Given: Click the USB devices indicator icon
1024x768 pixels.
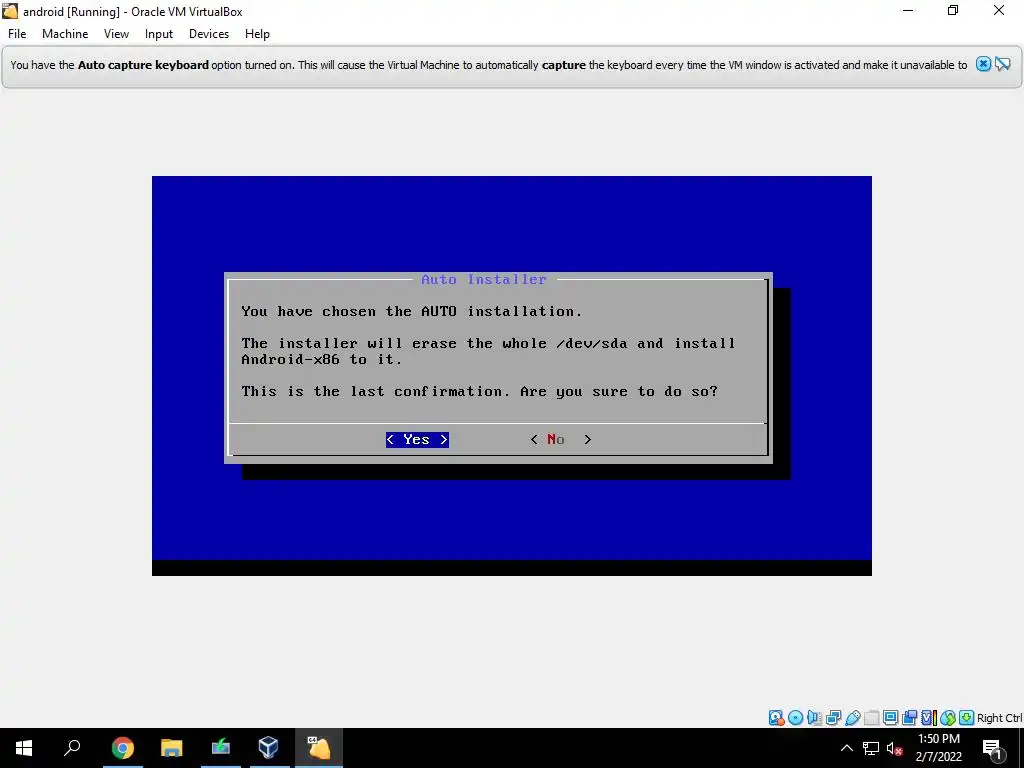Looking at the screenshot, I should [x=852, y=718].
